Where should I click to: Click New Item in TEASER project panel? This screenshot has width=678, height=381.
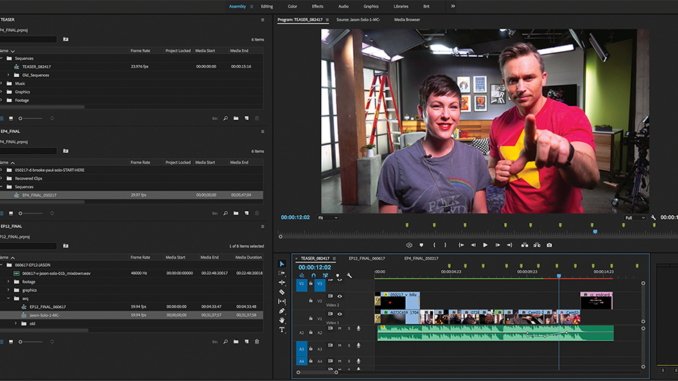246,118
